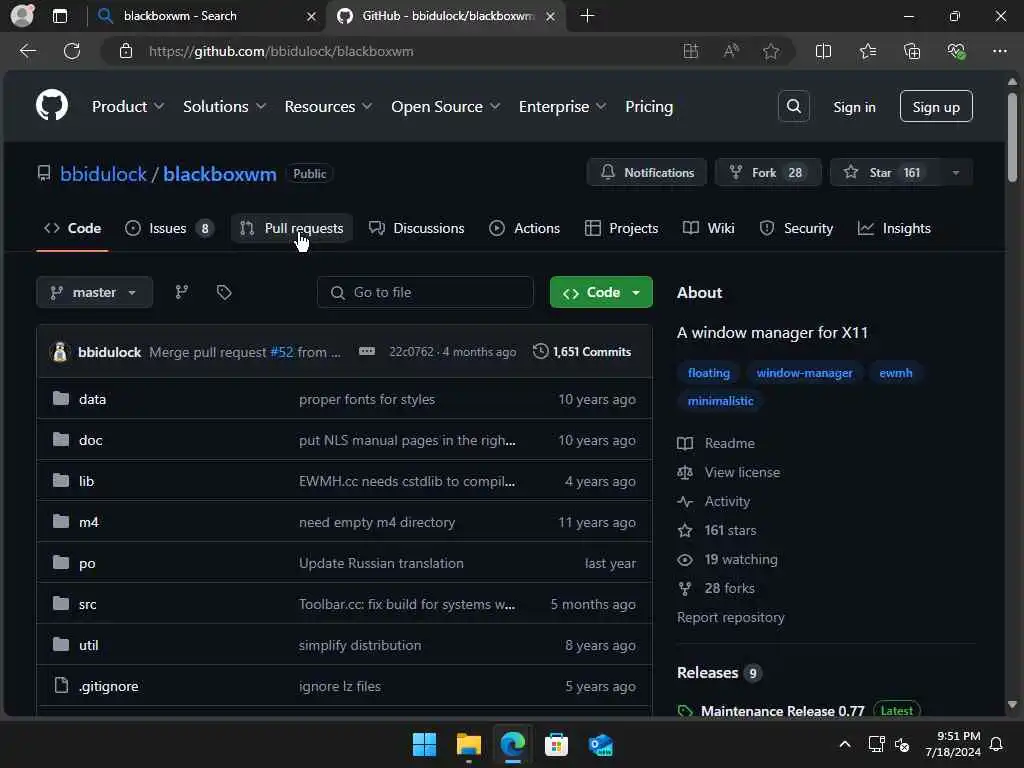Open Windows Start menu

click(424, 744)
